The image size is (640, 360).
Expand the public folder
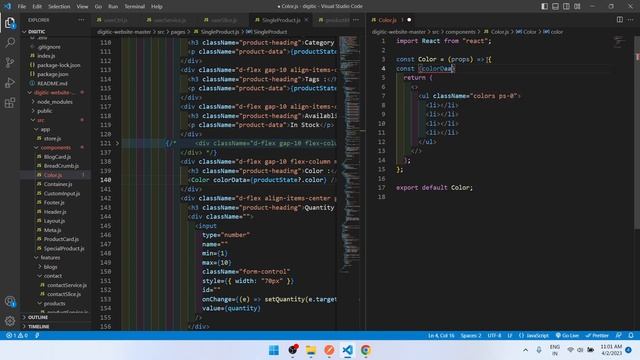pyautogui.click(x=45, y=111)
